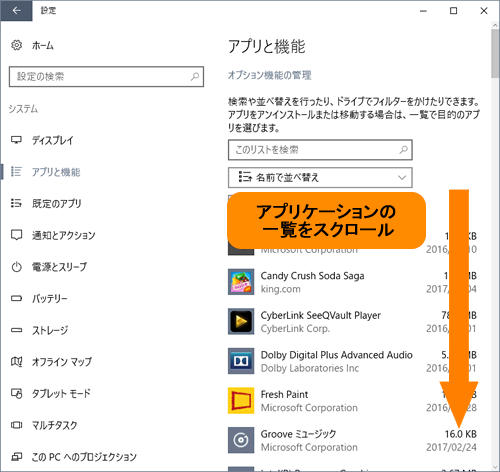Select Fresh Paint app name
500x472 pixels.
click(x=284, y=394)
